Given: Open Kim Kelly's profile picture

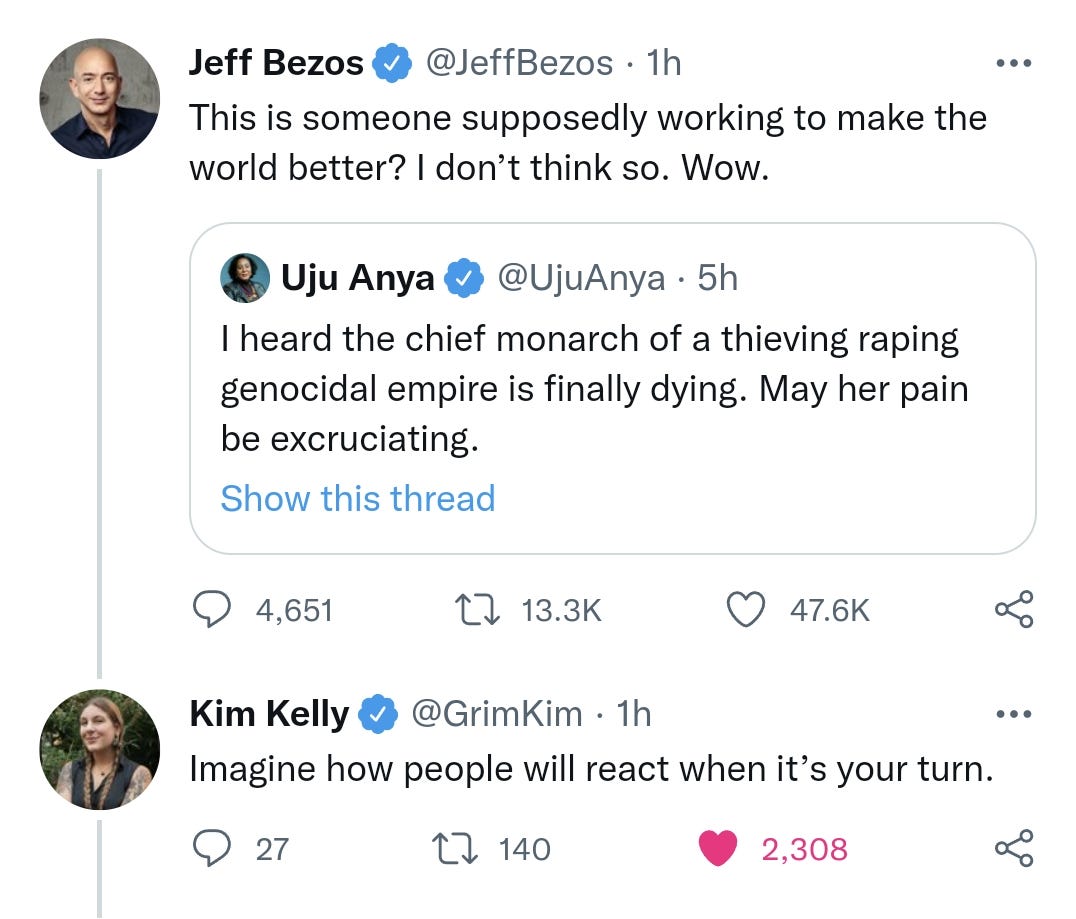Looking at the screenshot, I should [x=99, y=750].
